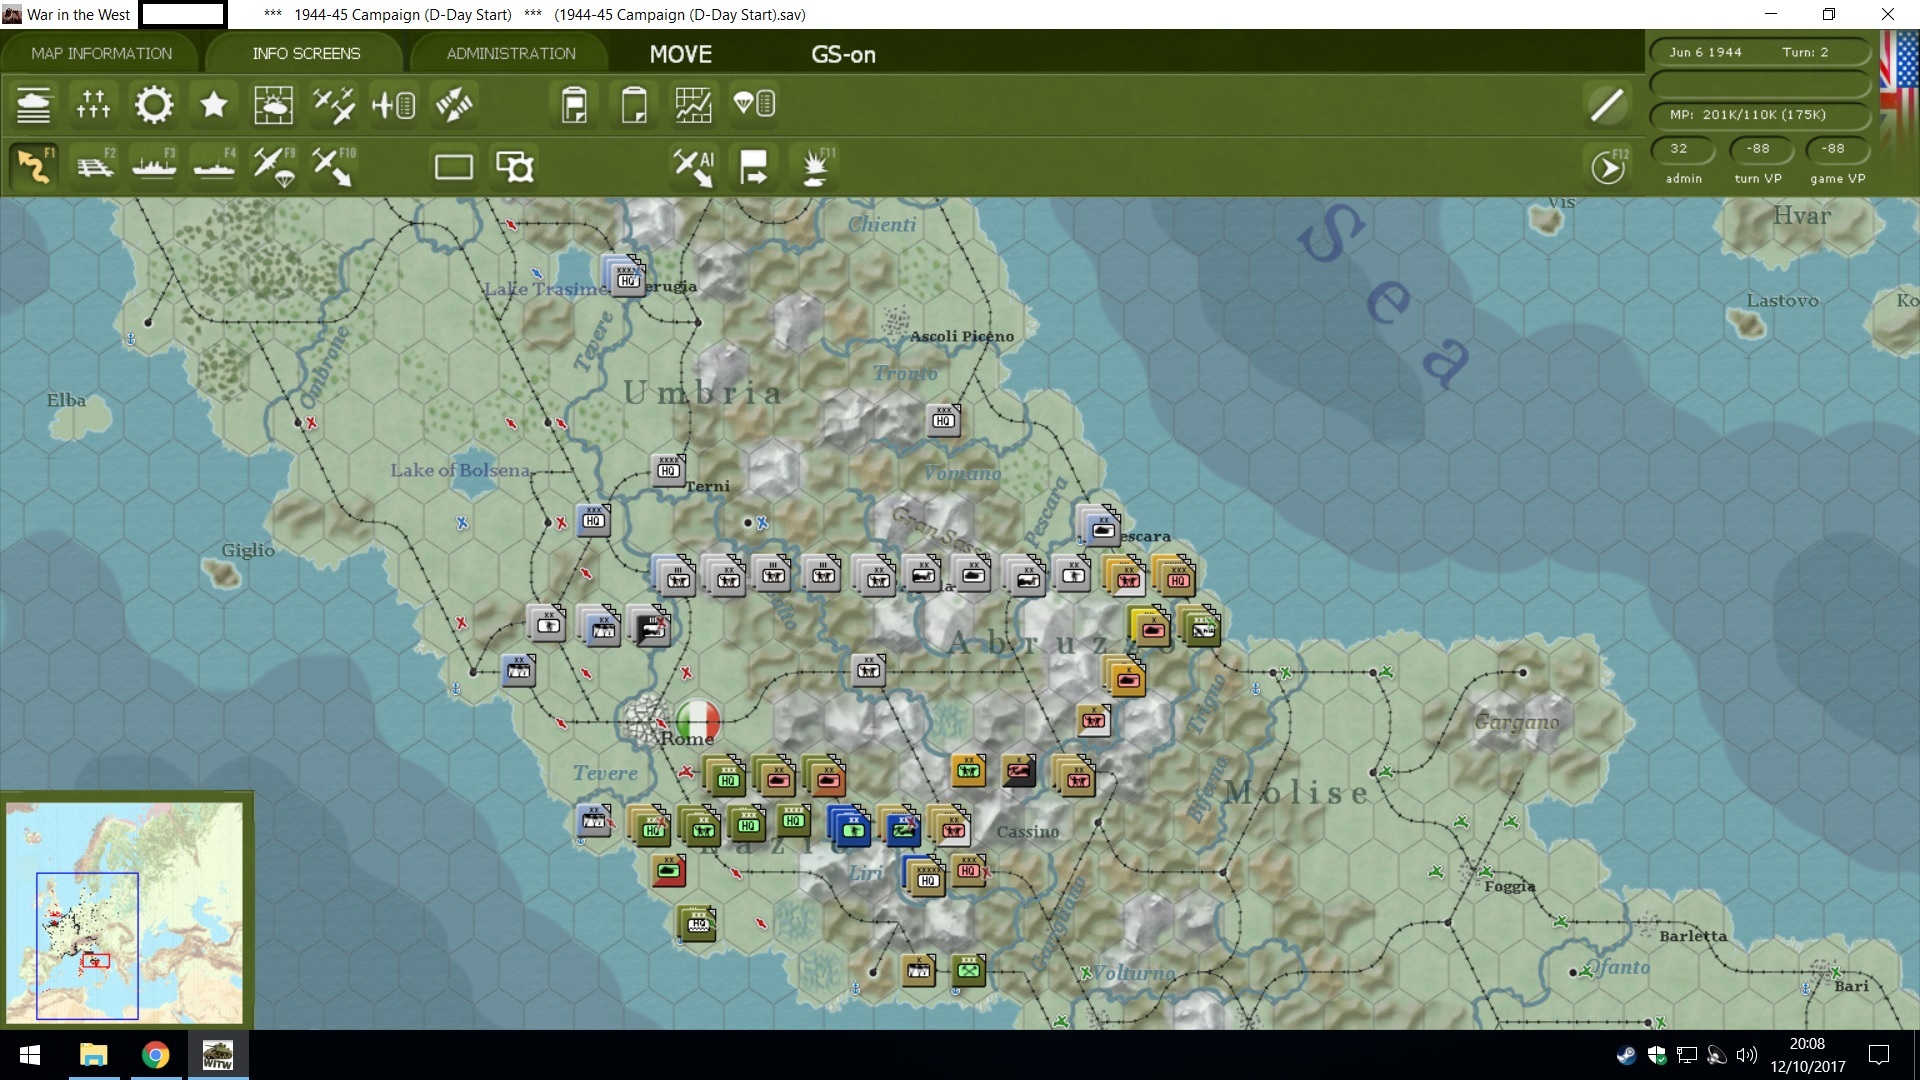This screenshot has height=1080, width=1920.
Task: Open the production gear icon
Action: pos(153,104)
